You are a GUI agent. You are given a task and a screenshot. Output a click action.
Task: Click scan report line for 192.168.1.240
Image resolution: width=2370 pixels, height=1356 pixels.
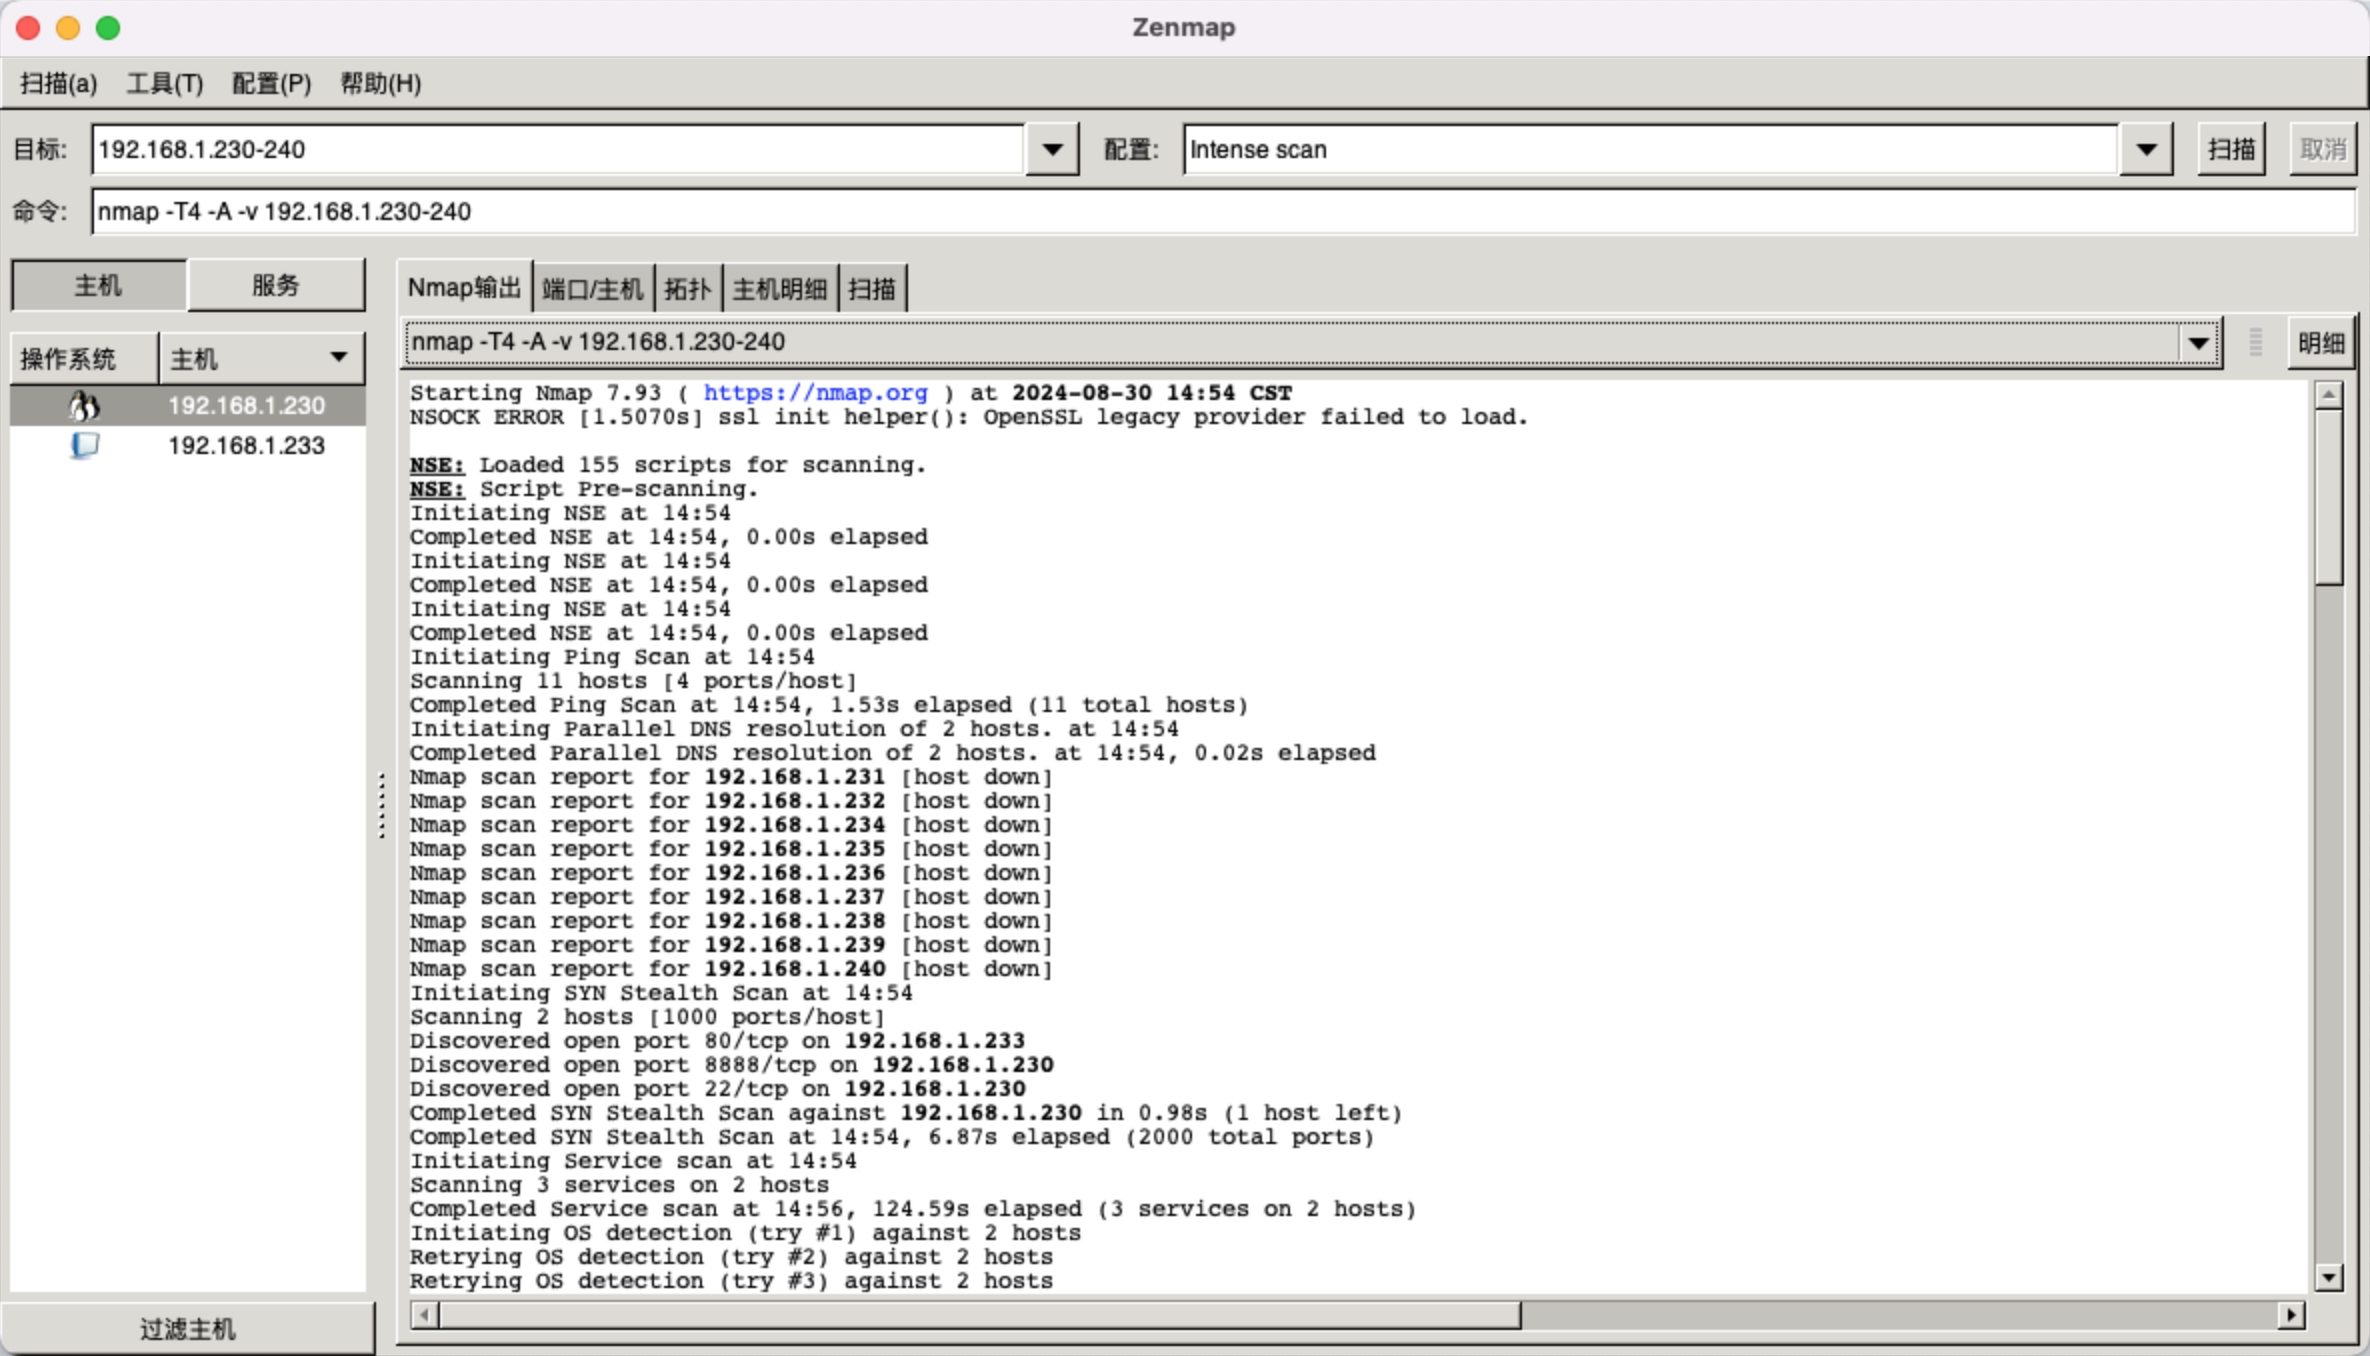731,969
